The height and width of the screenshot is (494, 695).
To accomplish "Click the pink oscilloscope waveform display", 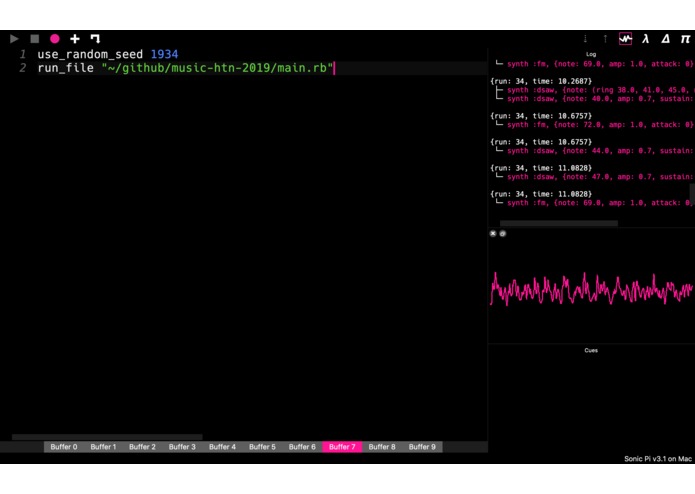I will 591,289.
